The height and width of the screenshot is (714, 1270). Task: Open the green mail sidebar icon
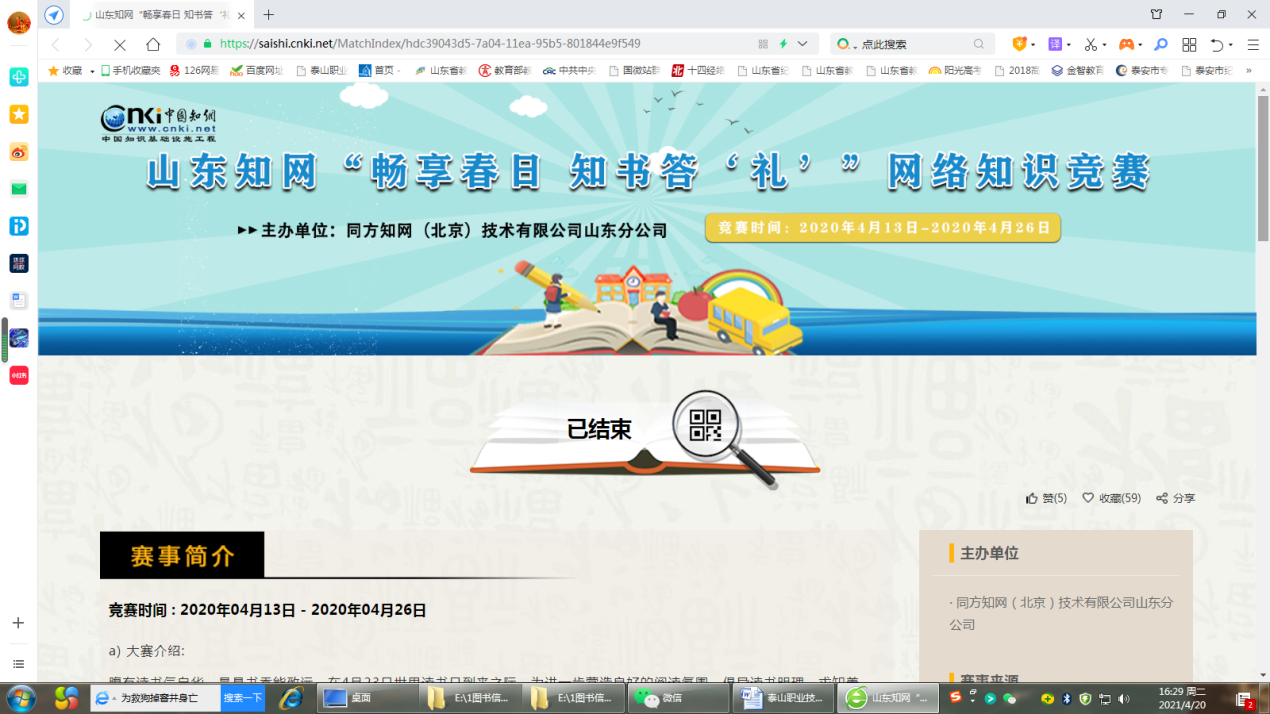(x=19, y=189)
